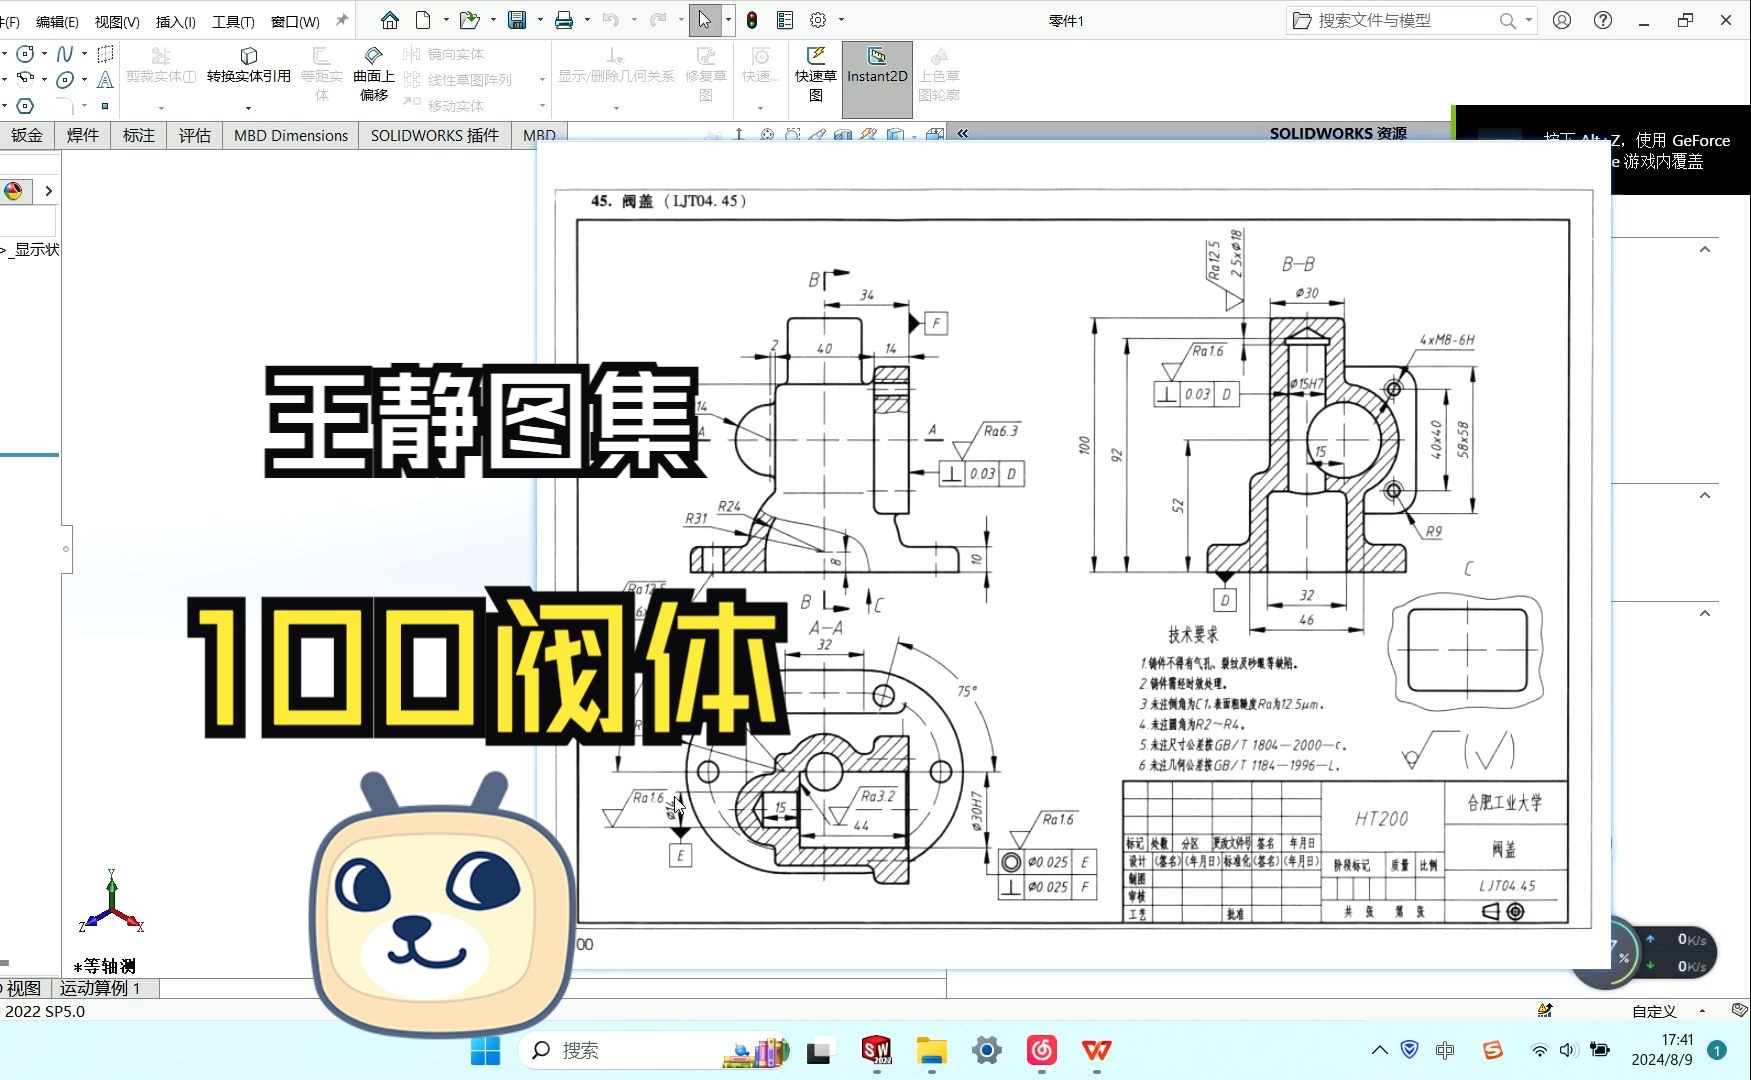This screenshot has width=1751, height=1080.
Task: Click 自定义 in the status bar
Action: [1654, 1011]
